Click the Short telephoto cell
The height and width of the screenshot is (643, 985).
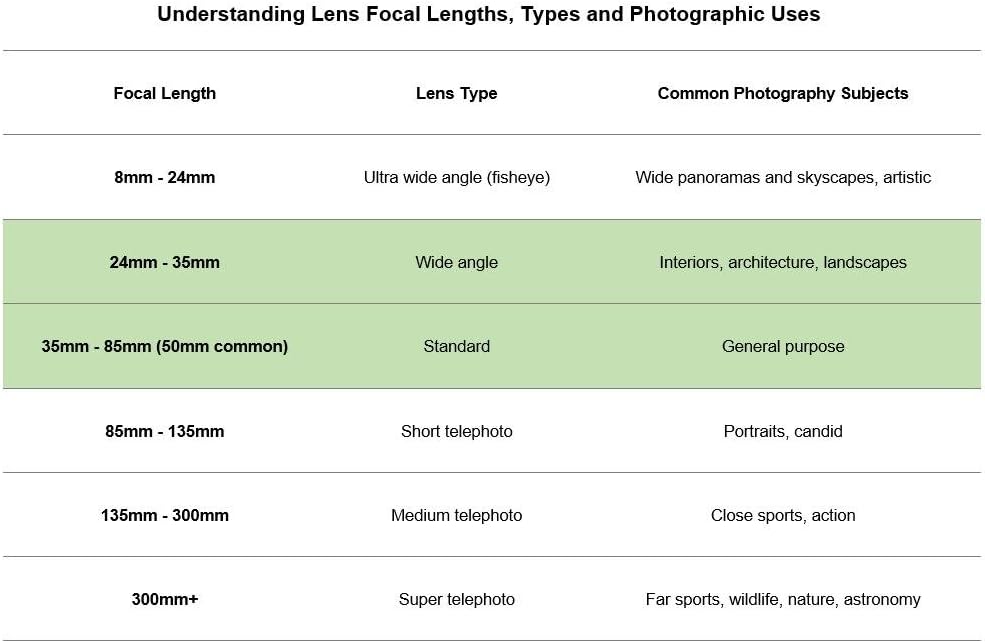pos(456,432)
